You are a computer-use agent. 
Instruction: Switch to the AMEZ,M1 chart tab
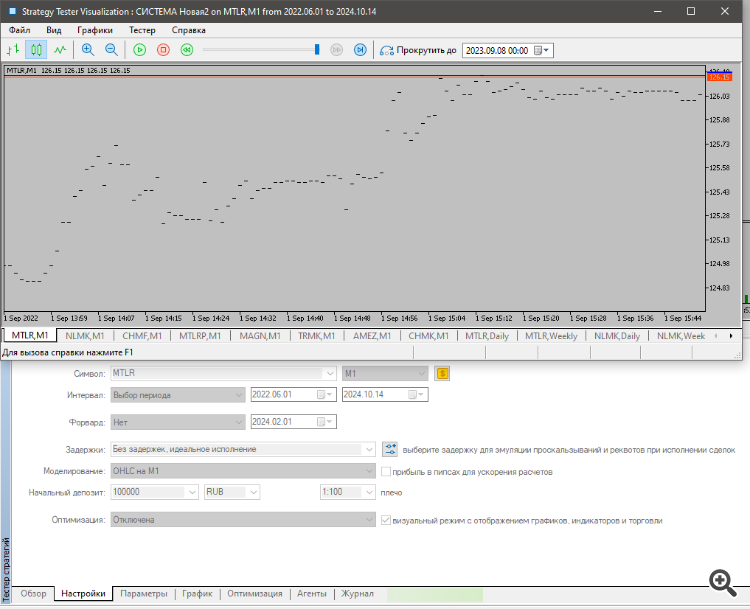click(x=372, y=336)
